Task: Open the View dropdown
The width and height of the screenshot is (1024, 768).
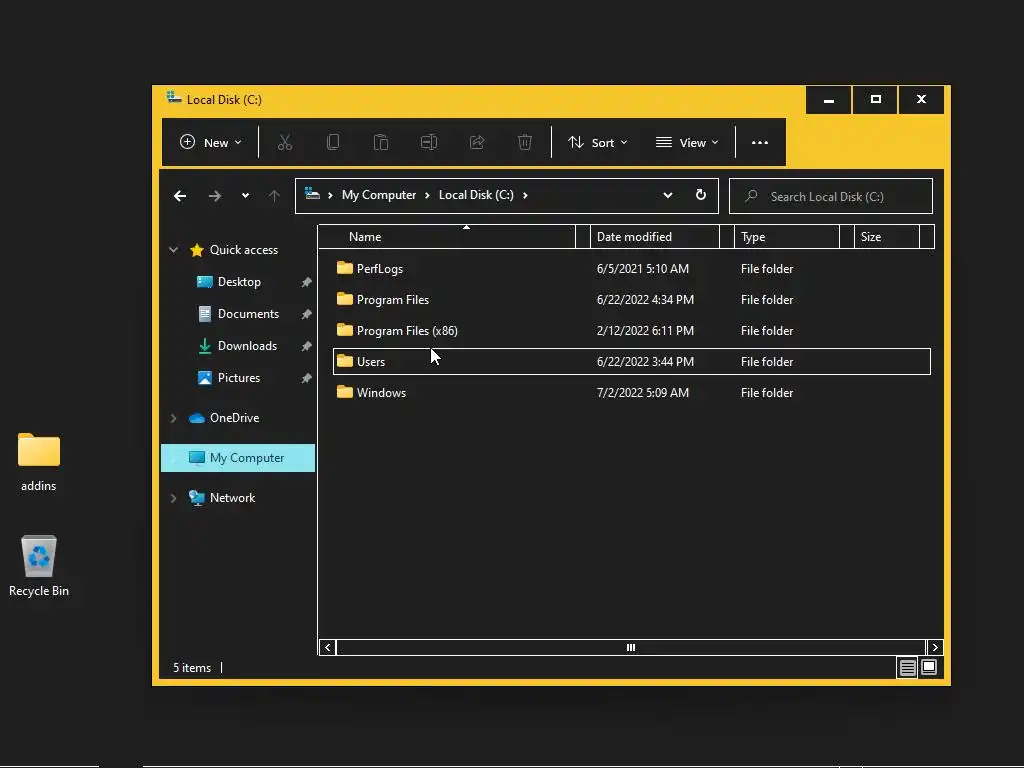Action: [687, 142]
